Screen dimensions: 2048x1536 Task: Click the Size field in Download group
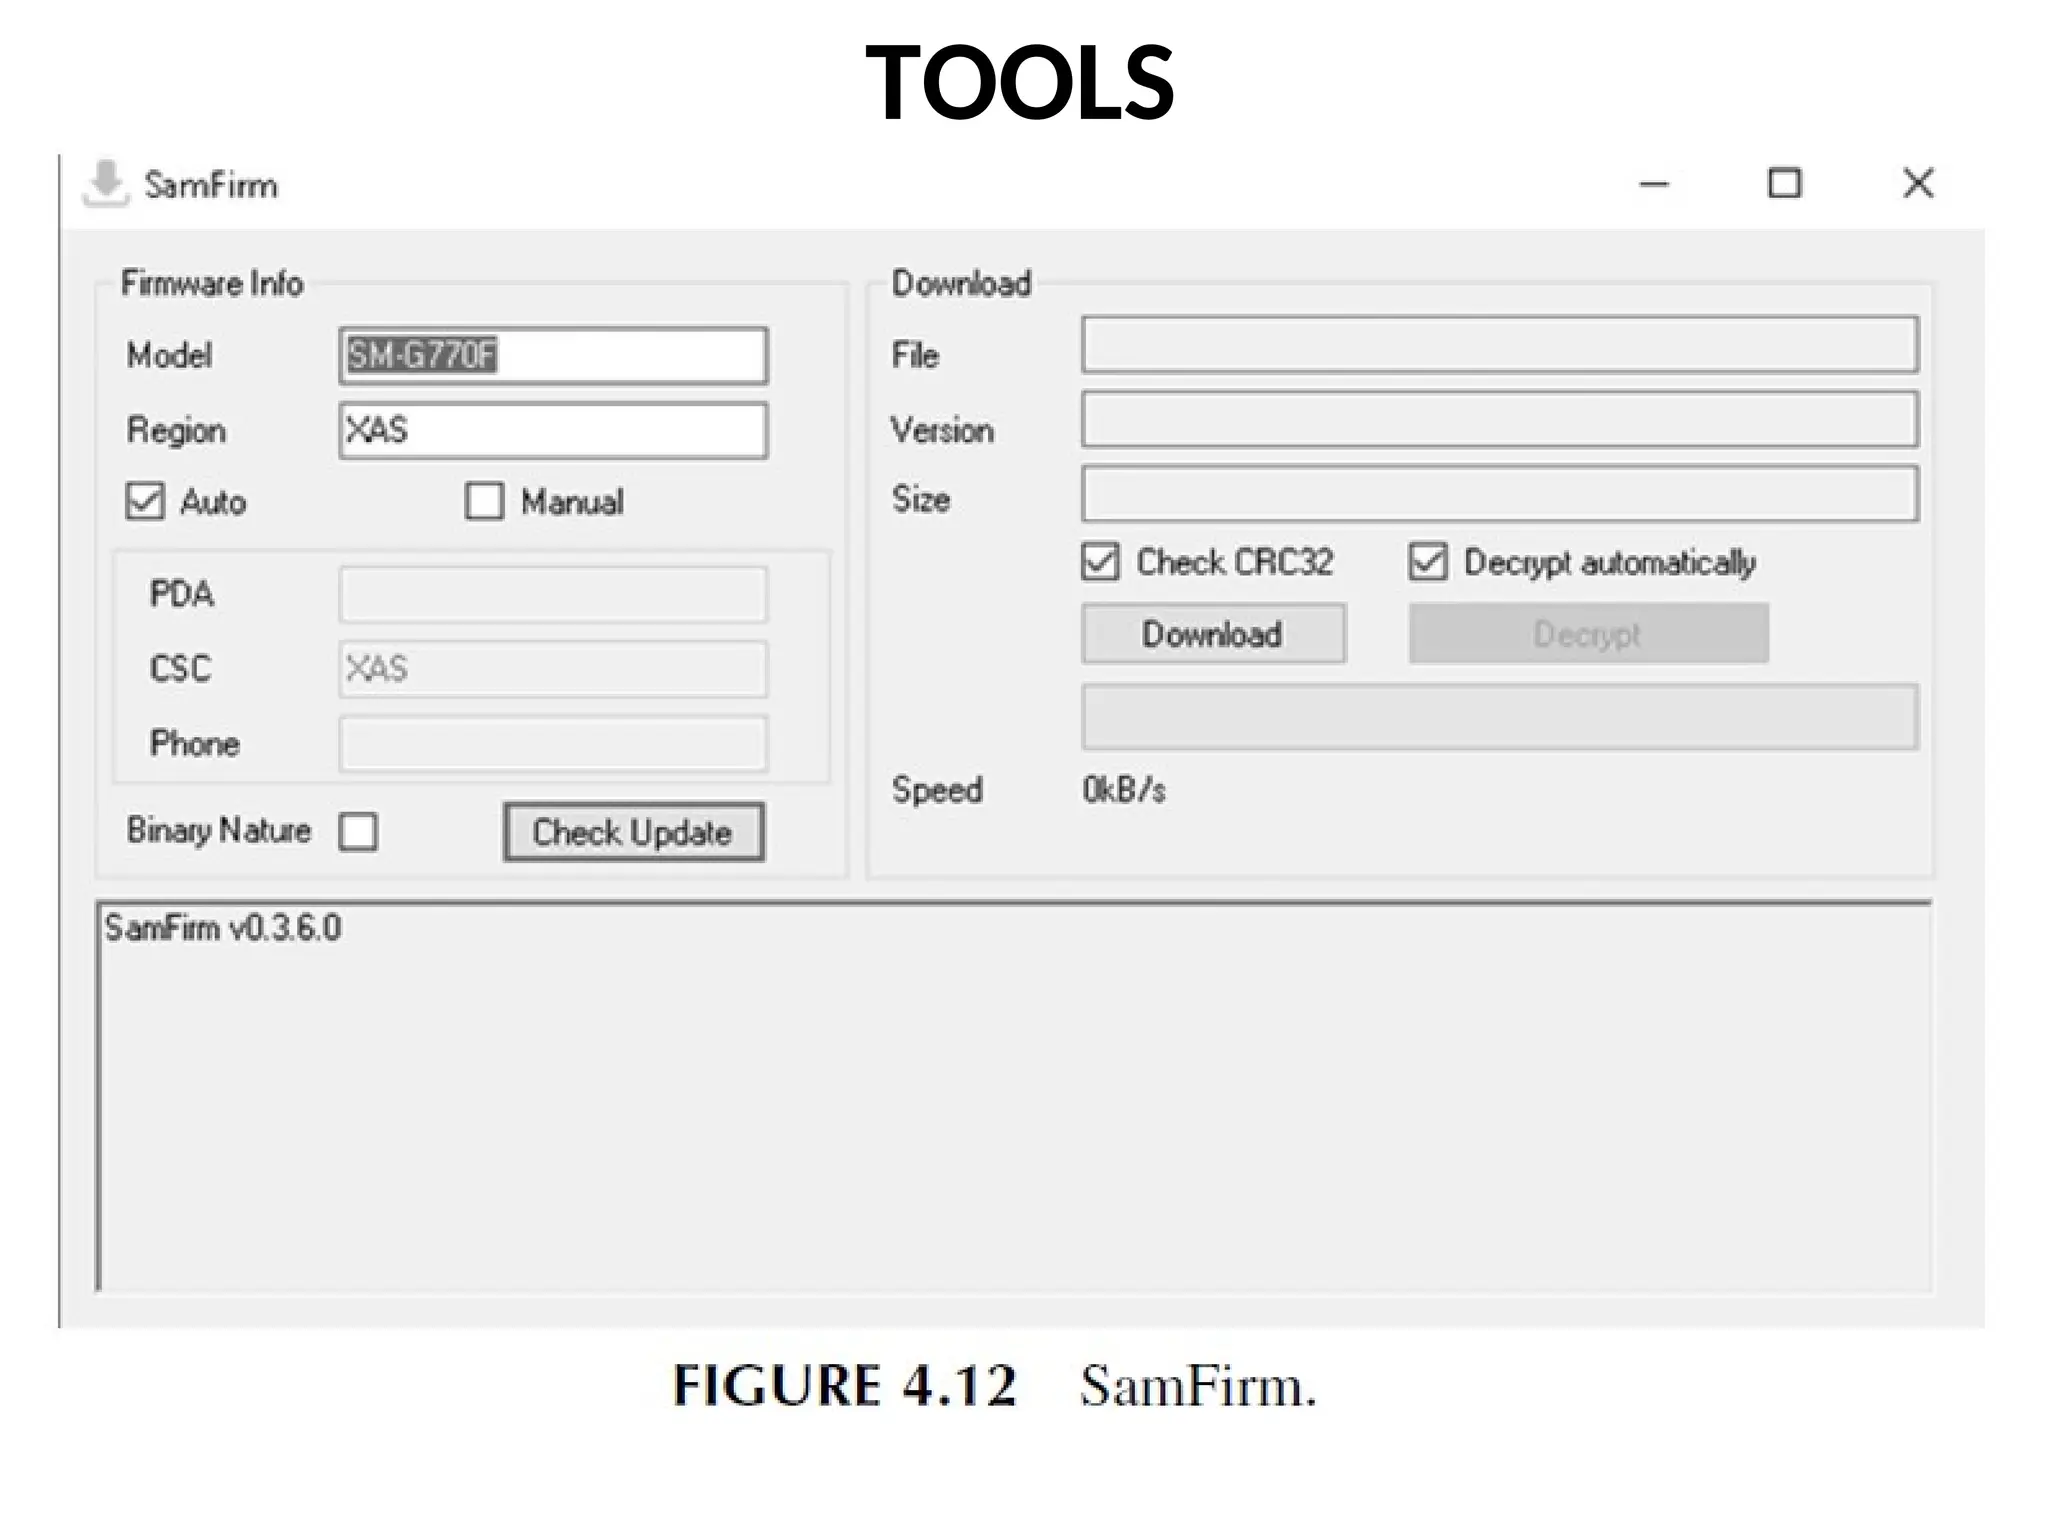click(x=1500, y=494)
